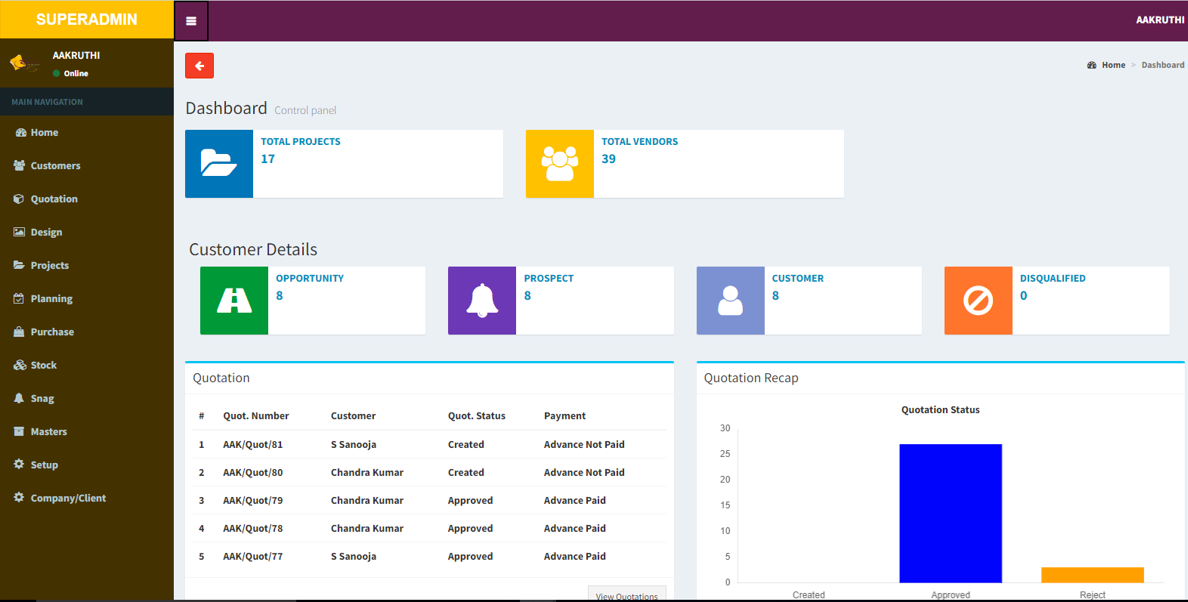Open the AAKRUTHI user menu at top right
This screenshot has width=1188, height=602.
[1159, 20]
